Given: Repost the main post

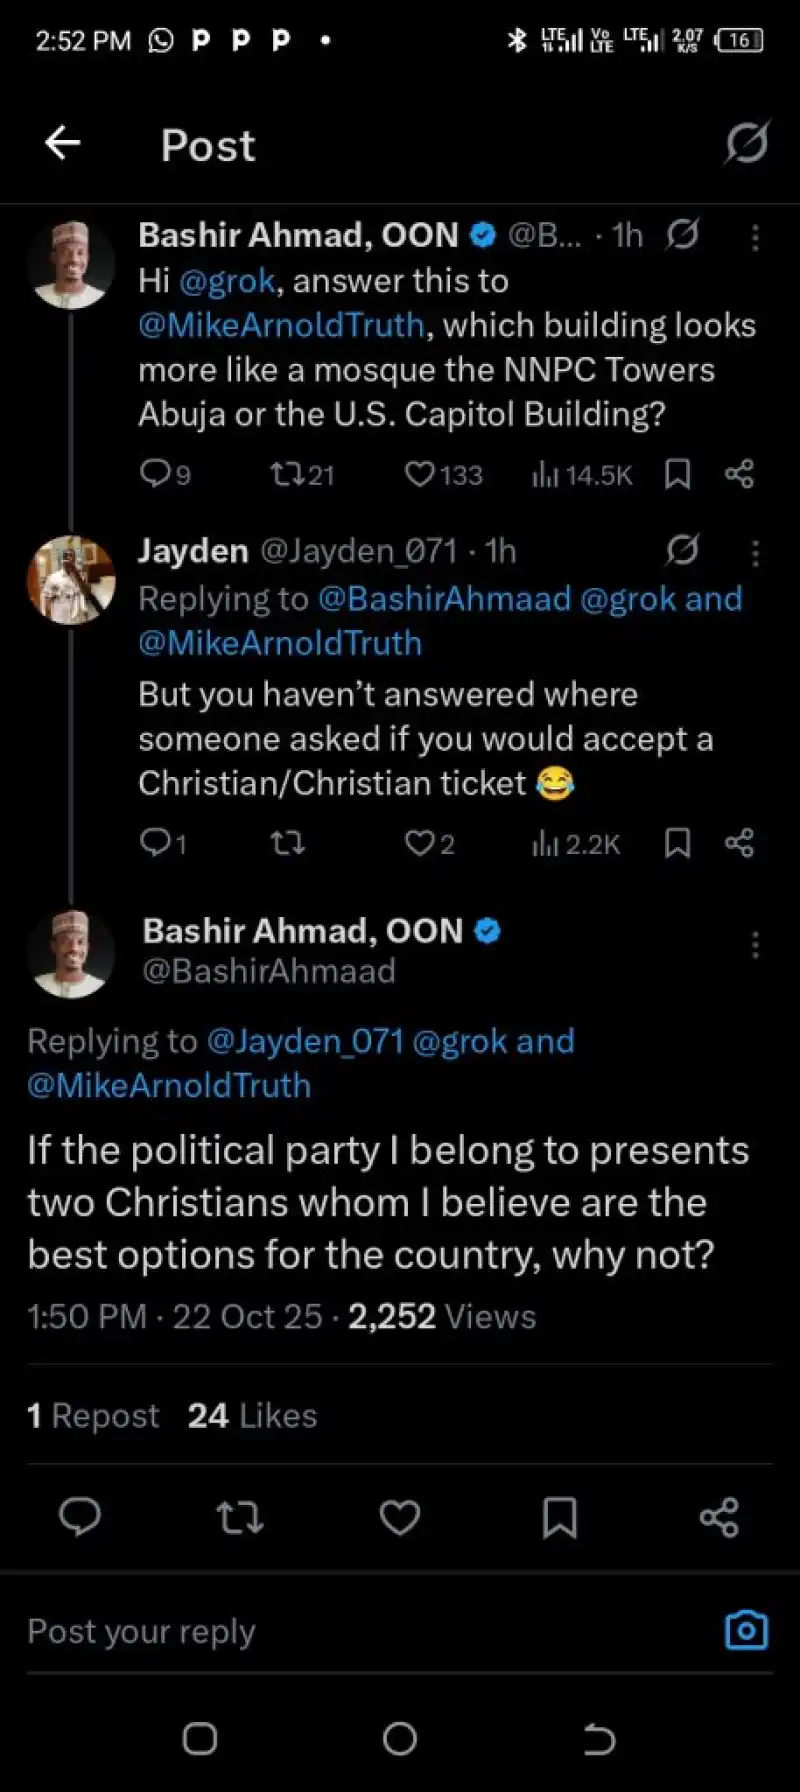Looking at the screenshot, I should [x=240, y=1517].
